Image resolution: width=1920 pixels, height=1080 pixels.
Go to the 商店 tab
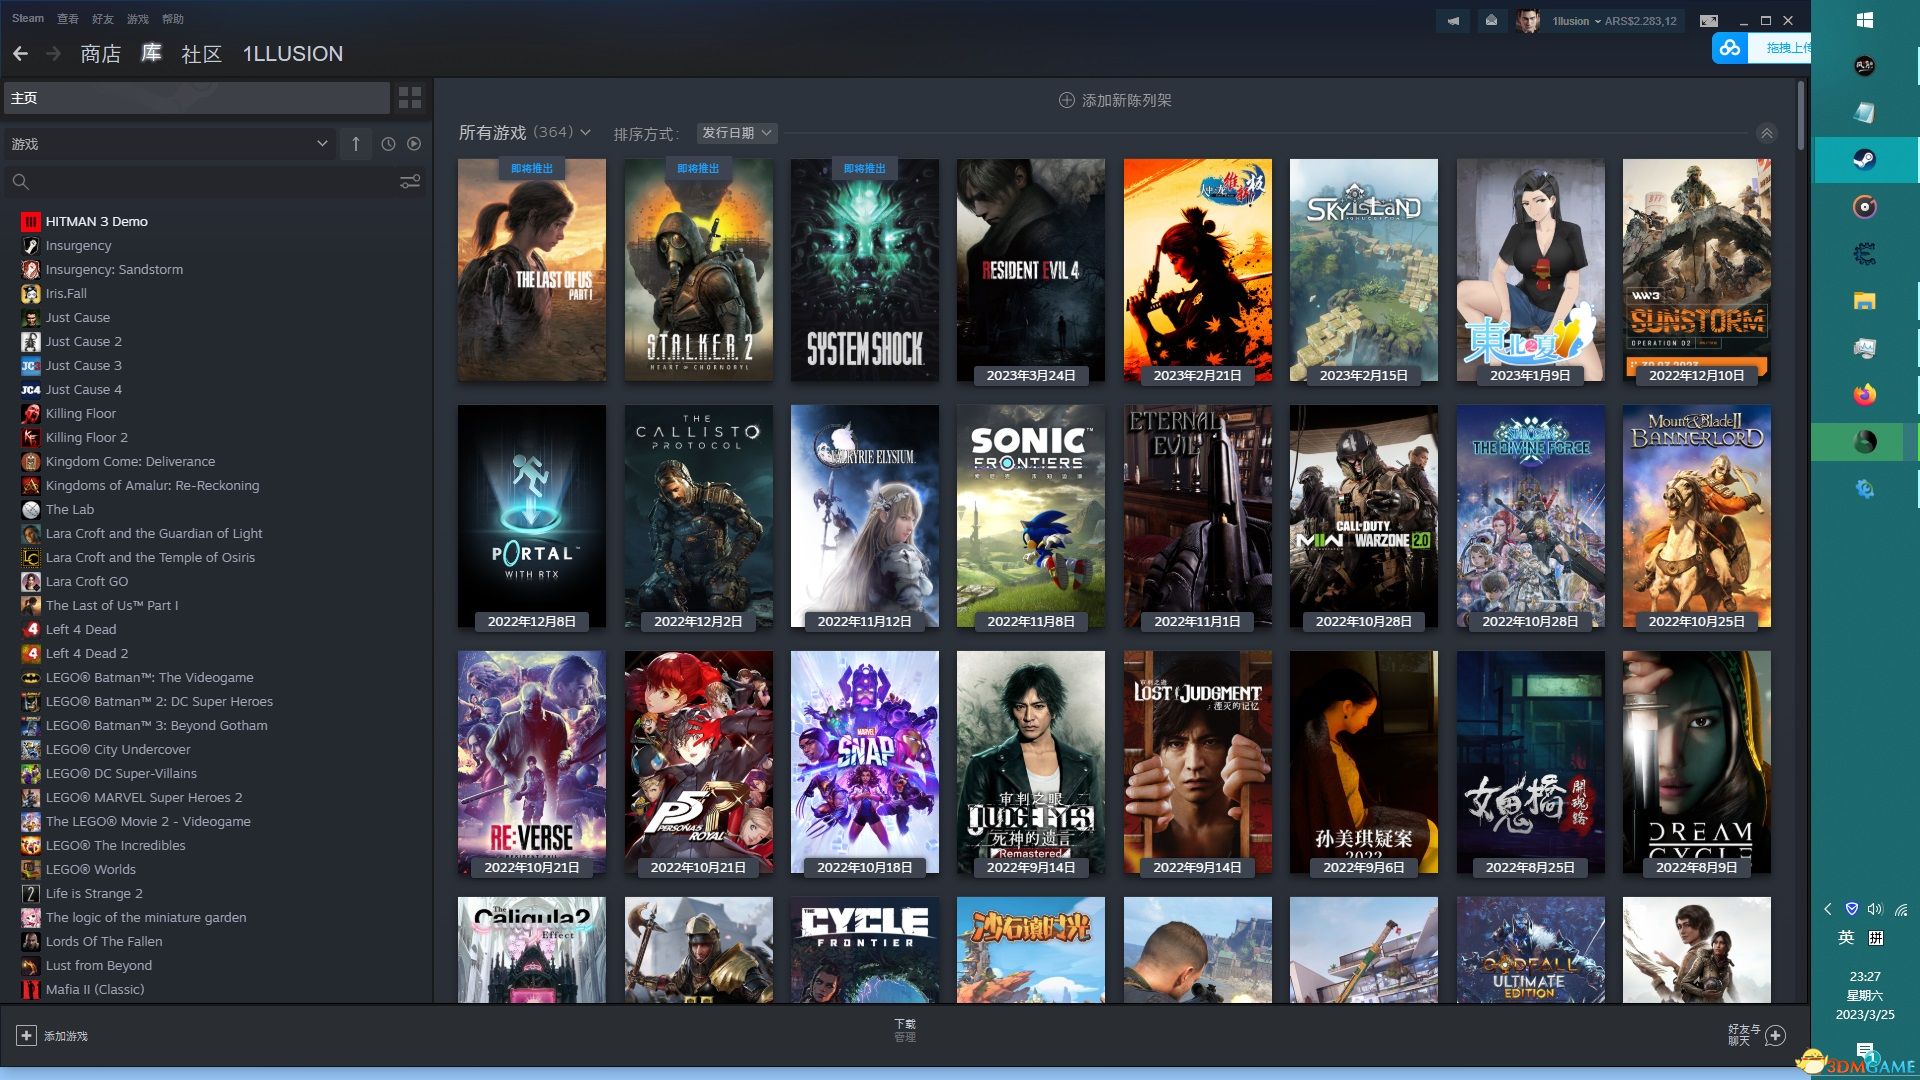point(100,53)
